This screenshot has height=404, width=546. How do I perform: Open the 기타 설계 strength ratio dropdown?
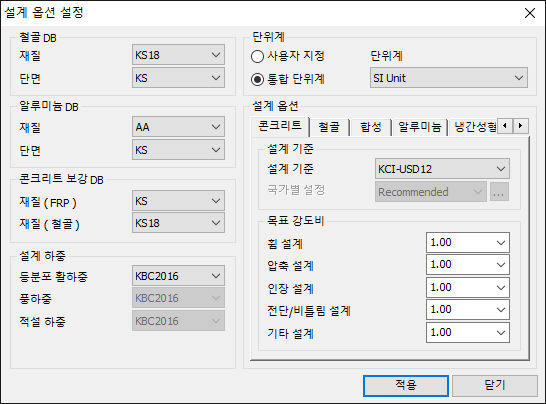468,333
